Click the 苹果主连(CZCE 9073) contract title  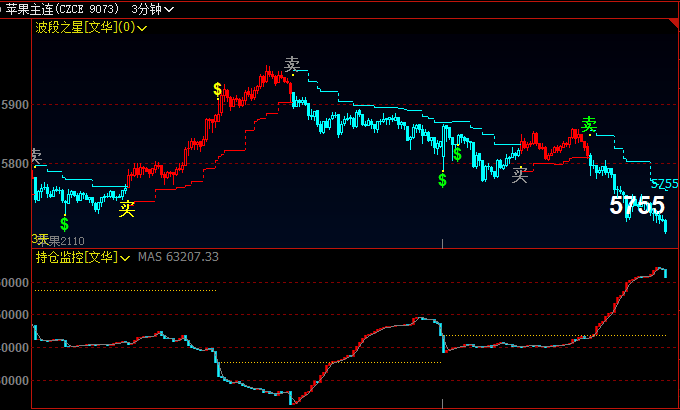[x=62, y=9]
